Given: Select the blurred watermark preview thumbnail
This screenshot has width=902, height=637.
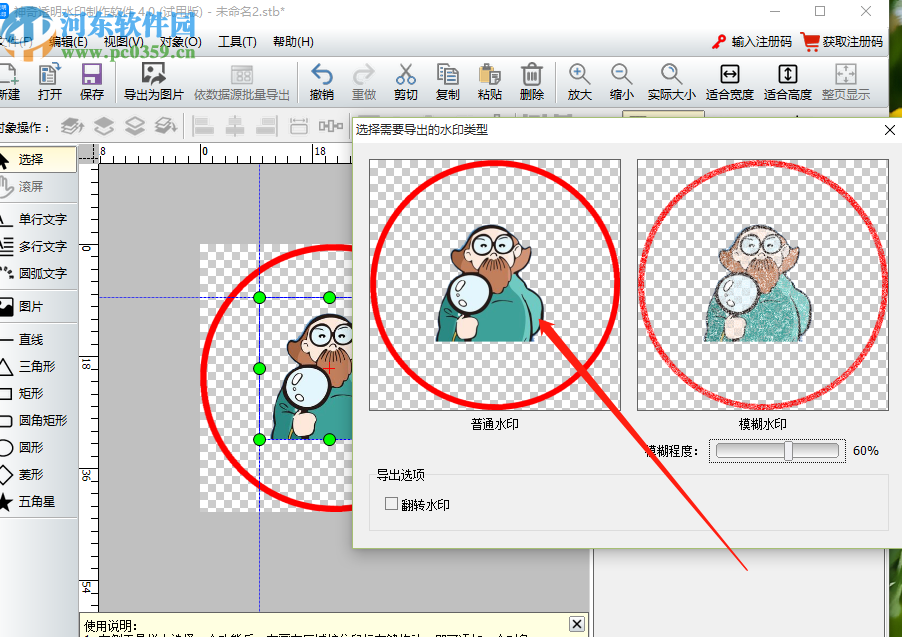Looking at the screenshot, I should click(x=762, y=285).
